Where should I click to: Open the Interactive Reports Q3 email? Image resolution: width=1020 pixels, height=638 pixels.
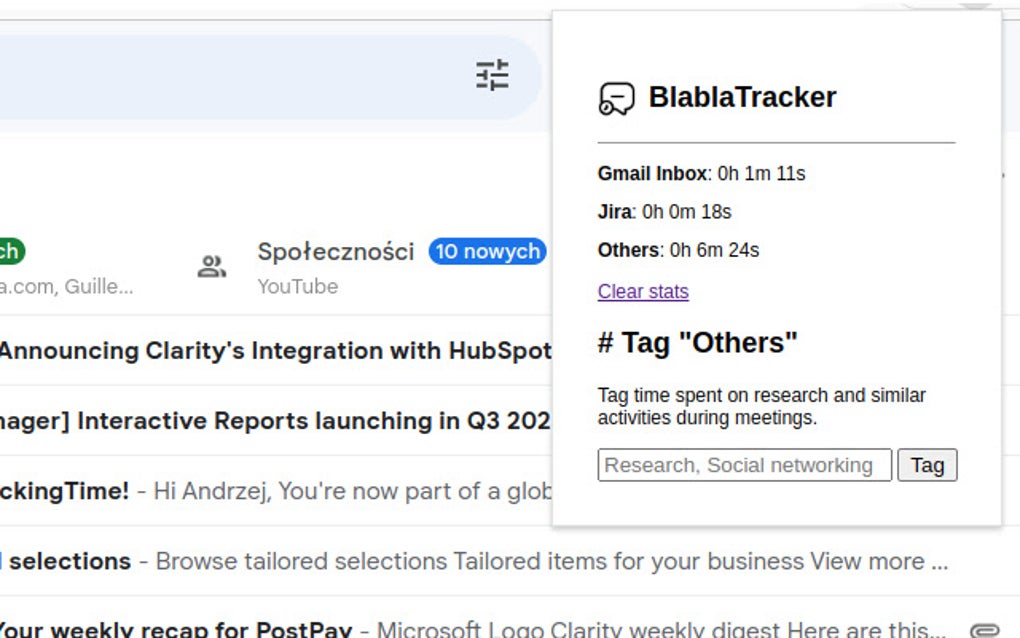point(275,421)
